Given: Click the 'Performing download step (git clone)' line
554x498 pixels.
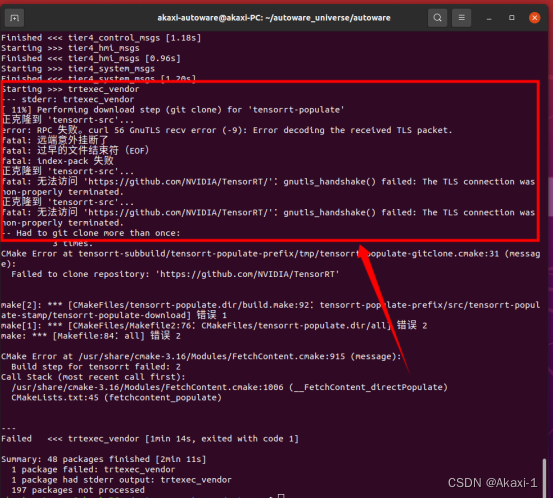Looking at the screenshot, I should 173,109.
